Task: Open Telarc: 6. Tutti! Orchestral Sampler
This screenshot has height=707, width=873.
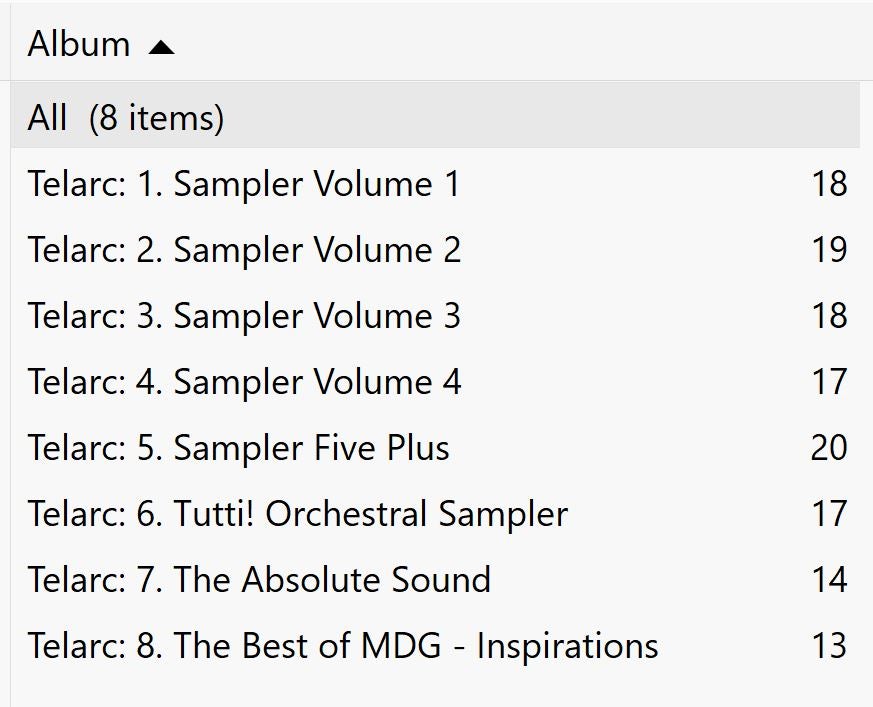Action: click(x=297, y=514)
